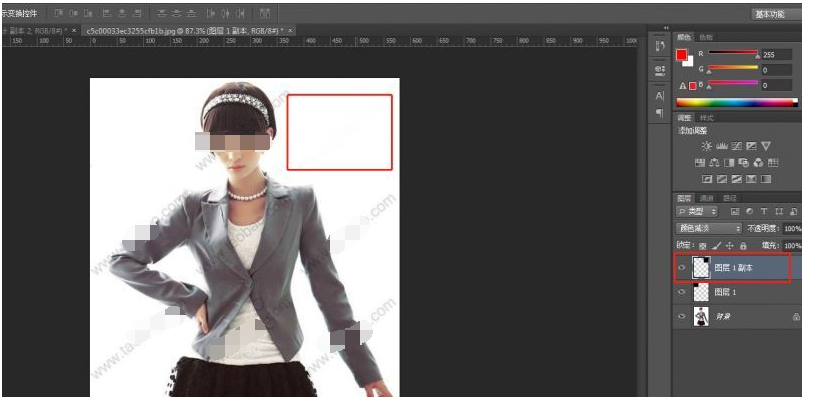Open the 类型 layer filter dropdown

(697, 211)
